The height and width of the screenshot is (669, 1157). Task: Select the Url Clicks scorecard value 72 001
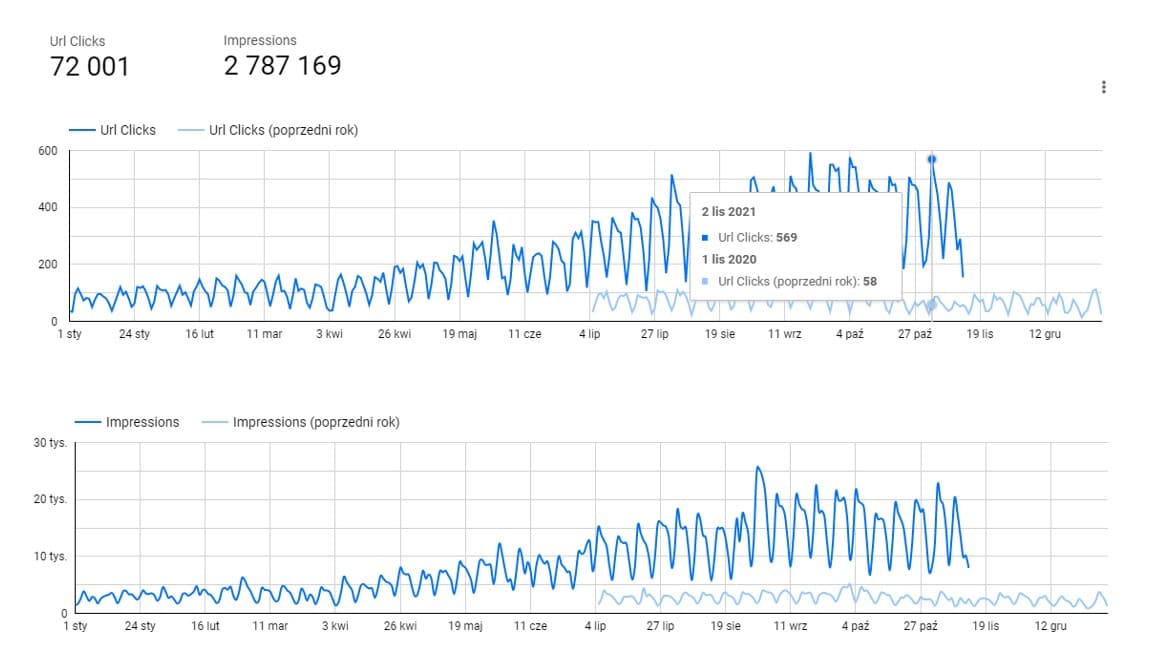coord(90,67)
